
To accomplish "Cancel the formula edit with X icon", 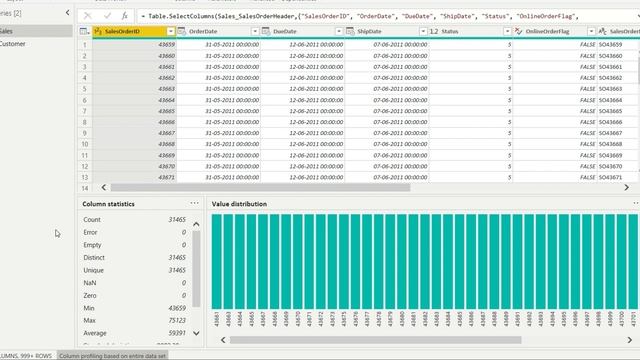I will 87,16.
